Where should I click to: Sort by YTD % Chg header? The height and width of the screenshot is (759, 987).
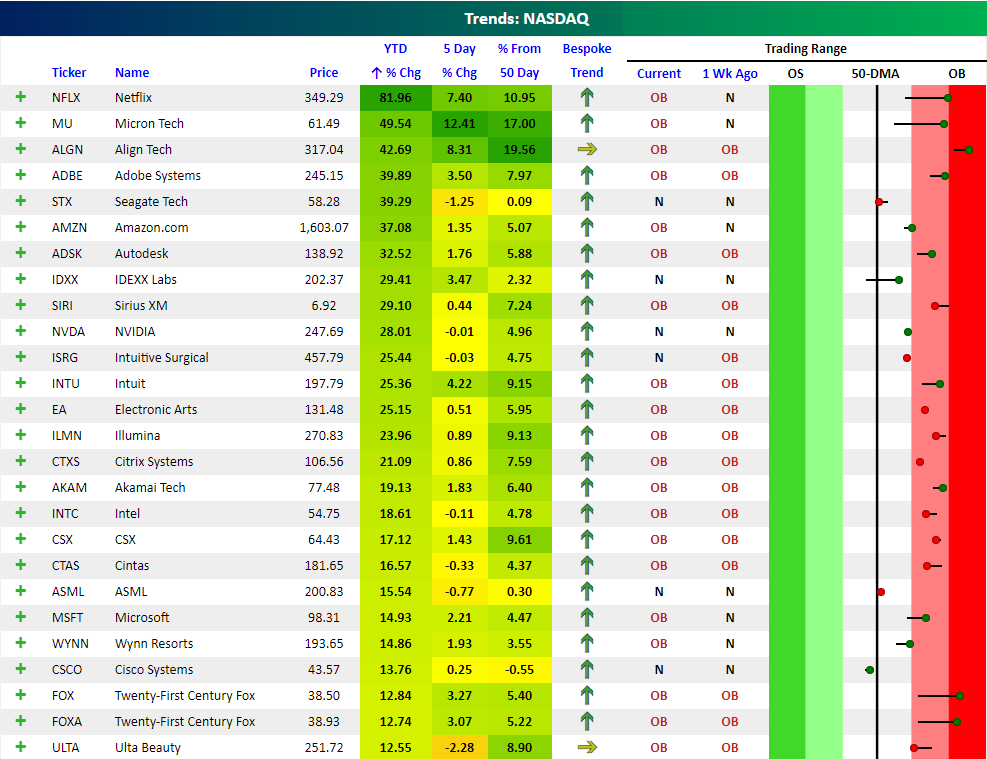point(395,60)
